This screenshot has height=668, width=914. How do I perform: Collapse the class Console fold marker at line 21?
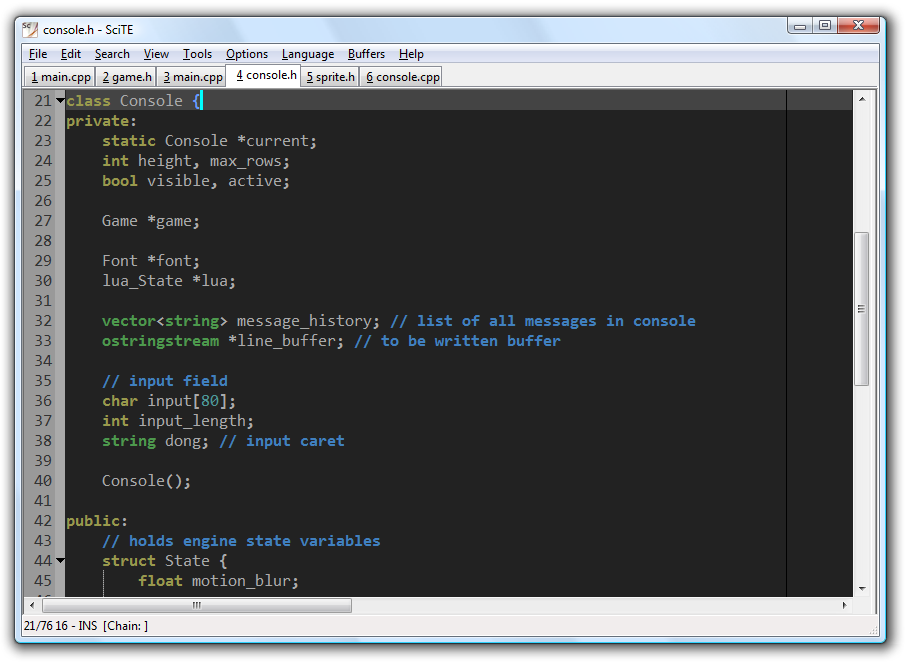point(60,101)
